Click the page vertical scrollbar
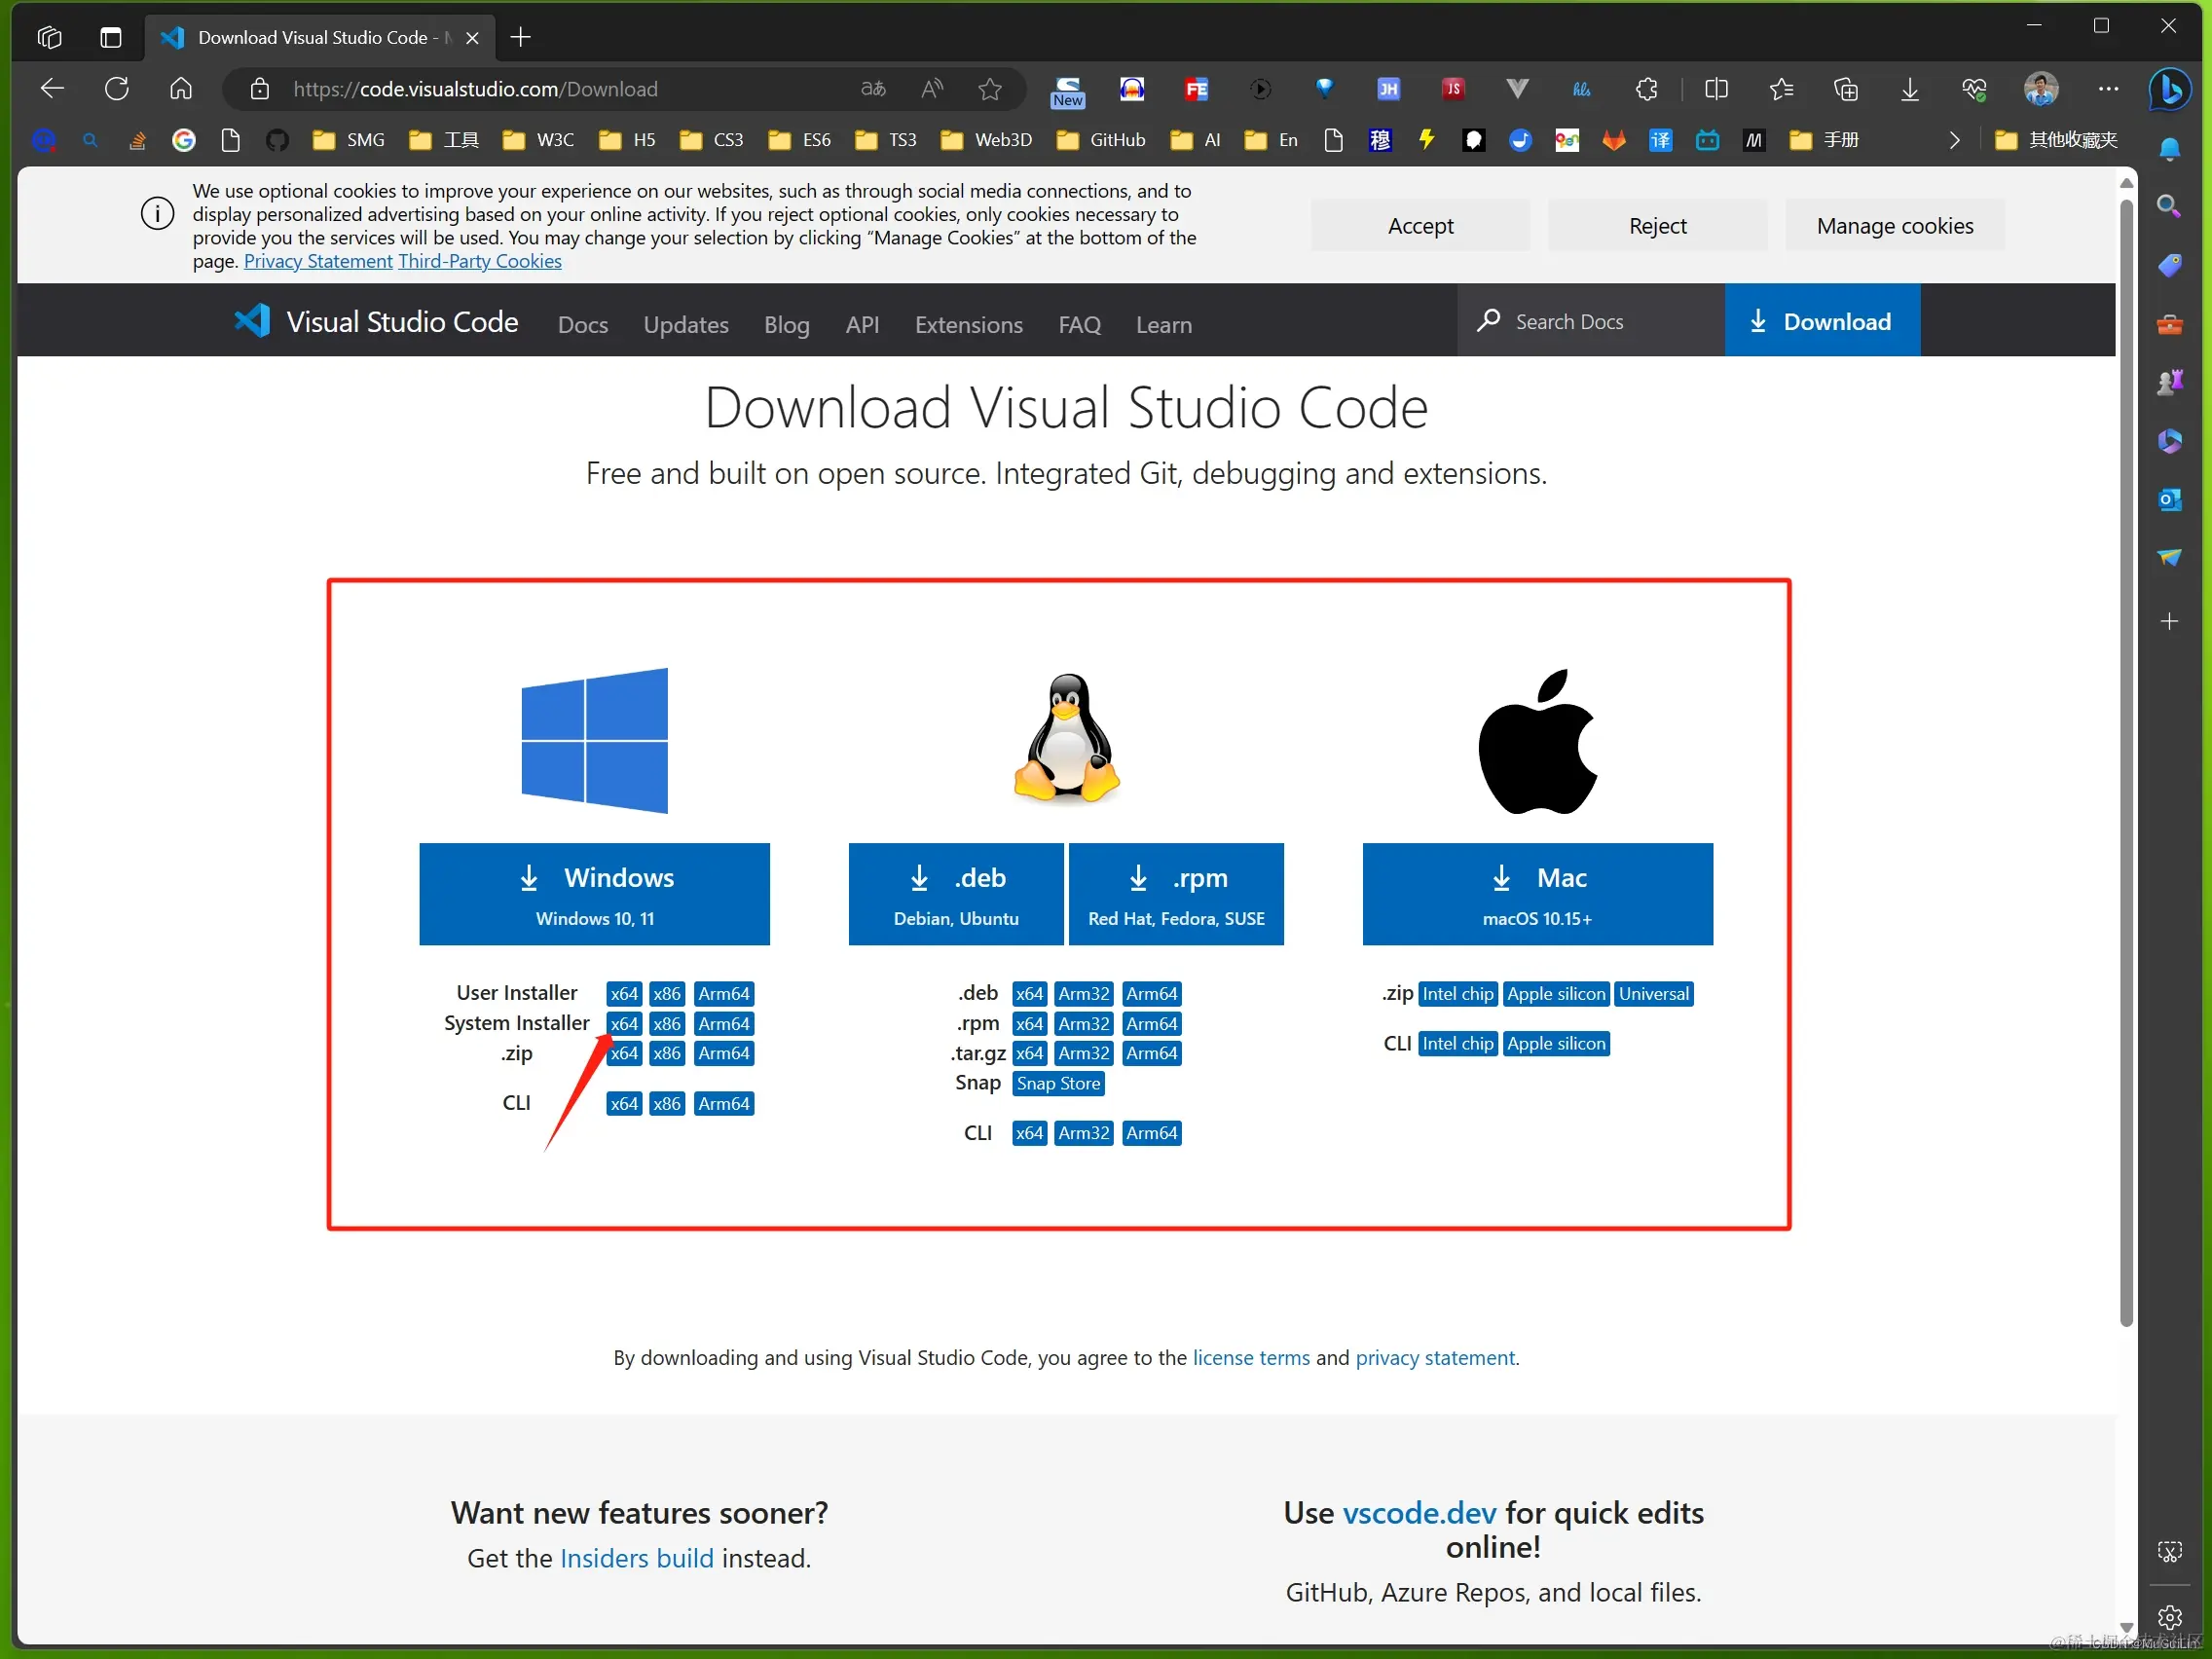Image resolution: width=2212 pixels, height=1659 pixels. [2126, 760]
